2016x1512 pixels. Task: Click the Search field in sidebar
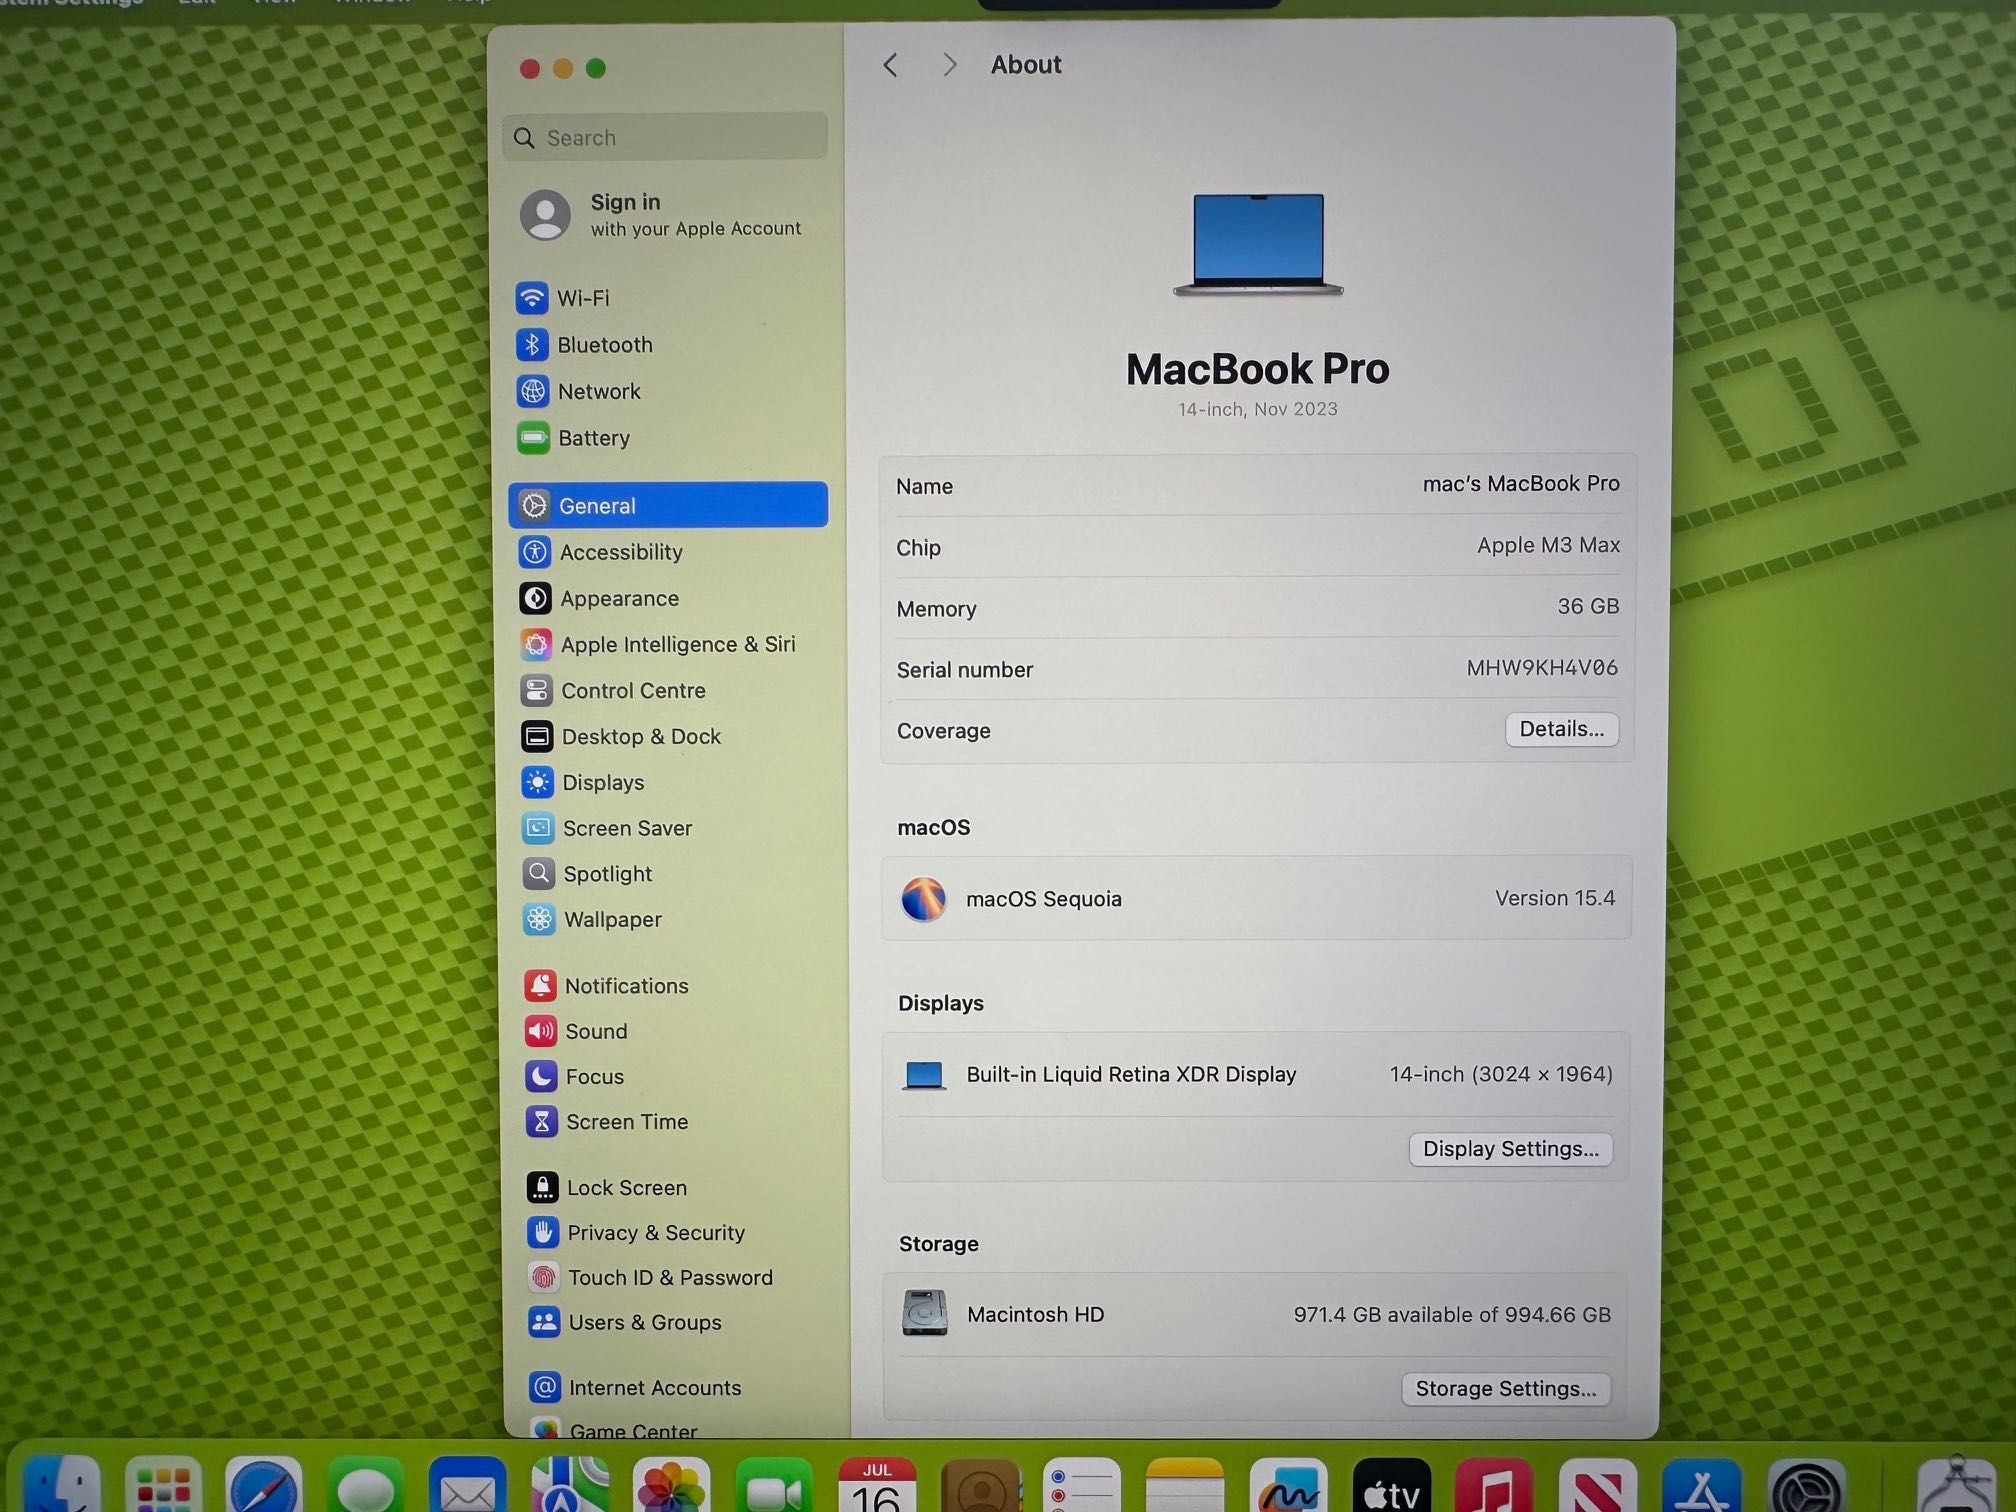coord(665,137)
